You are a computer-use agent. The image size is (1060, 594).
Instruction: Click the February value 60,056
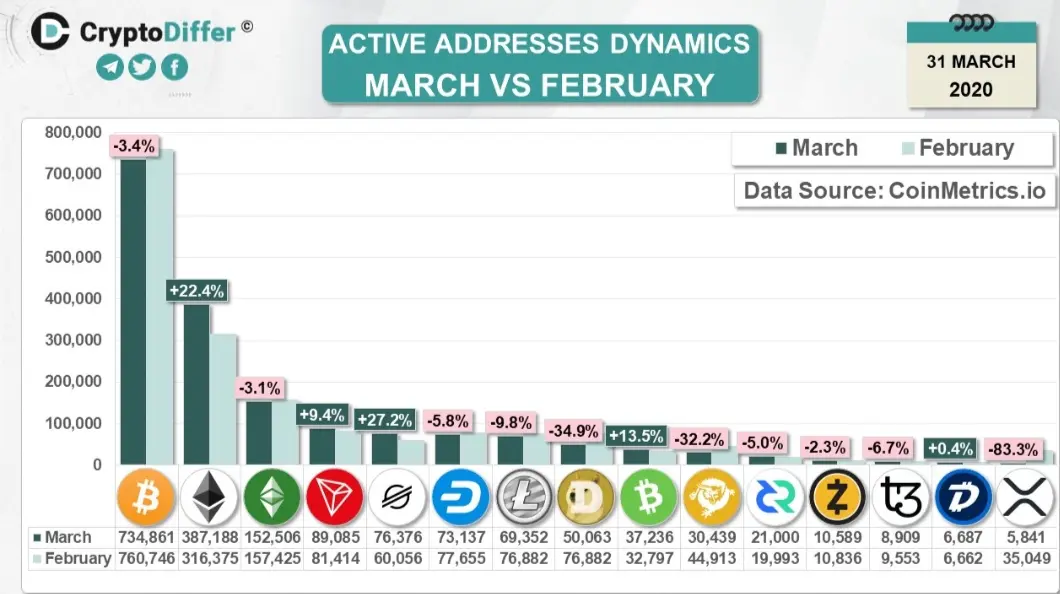pyautogui.click(x=398, y=559)
